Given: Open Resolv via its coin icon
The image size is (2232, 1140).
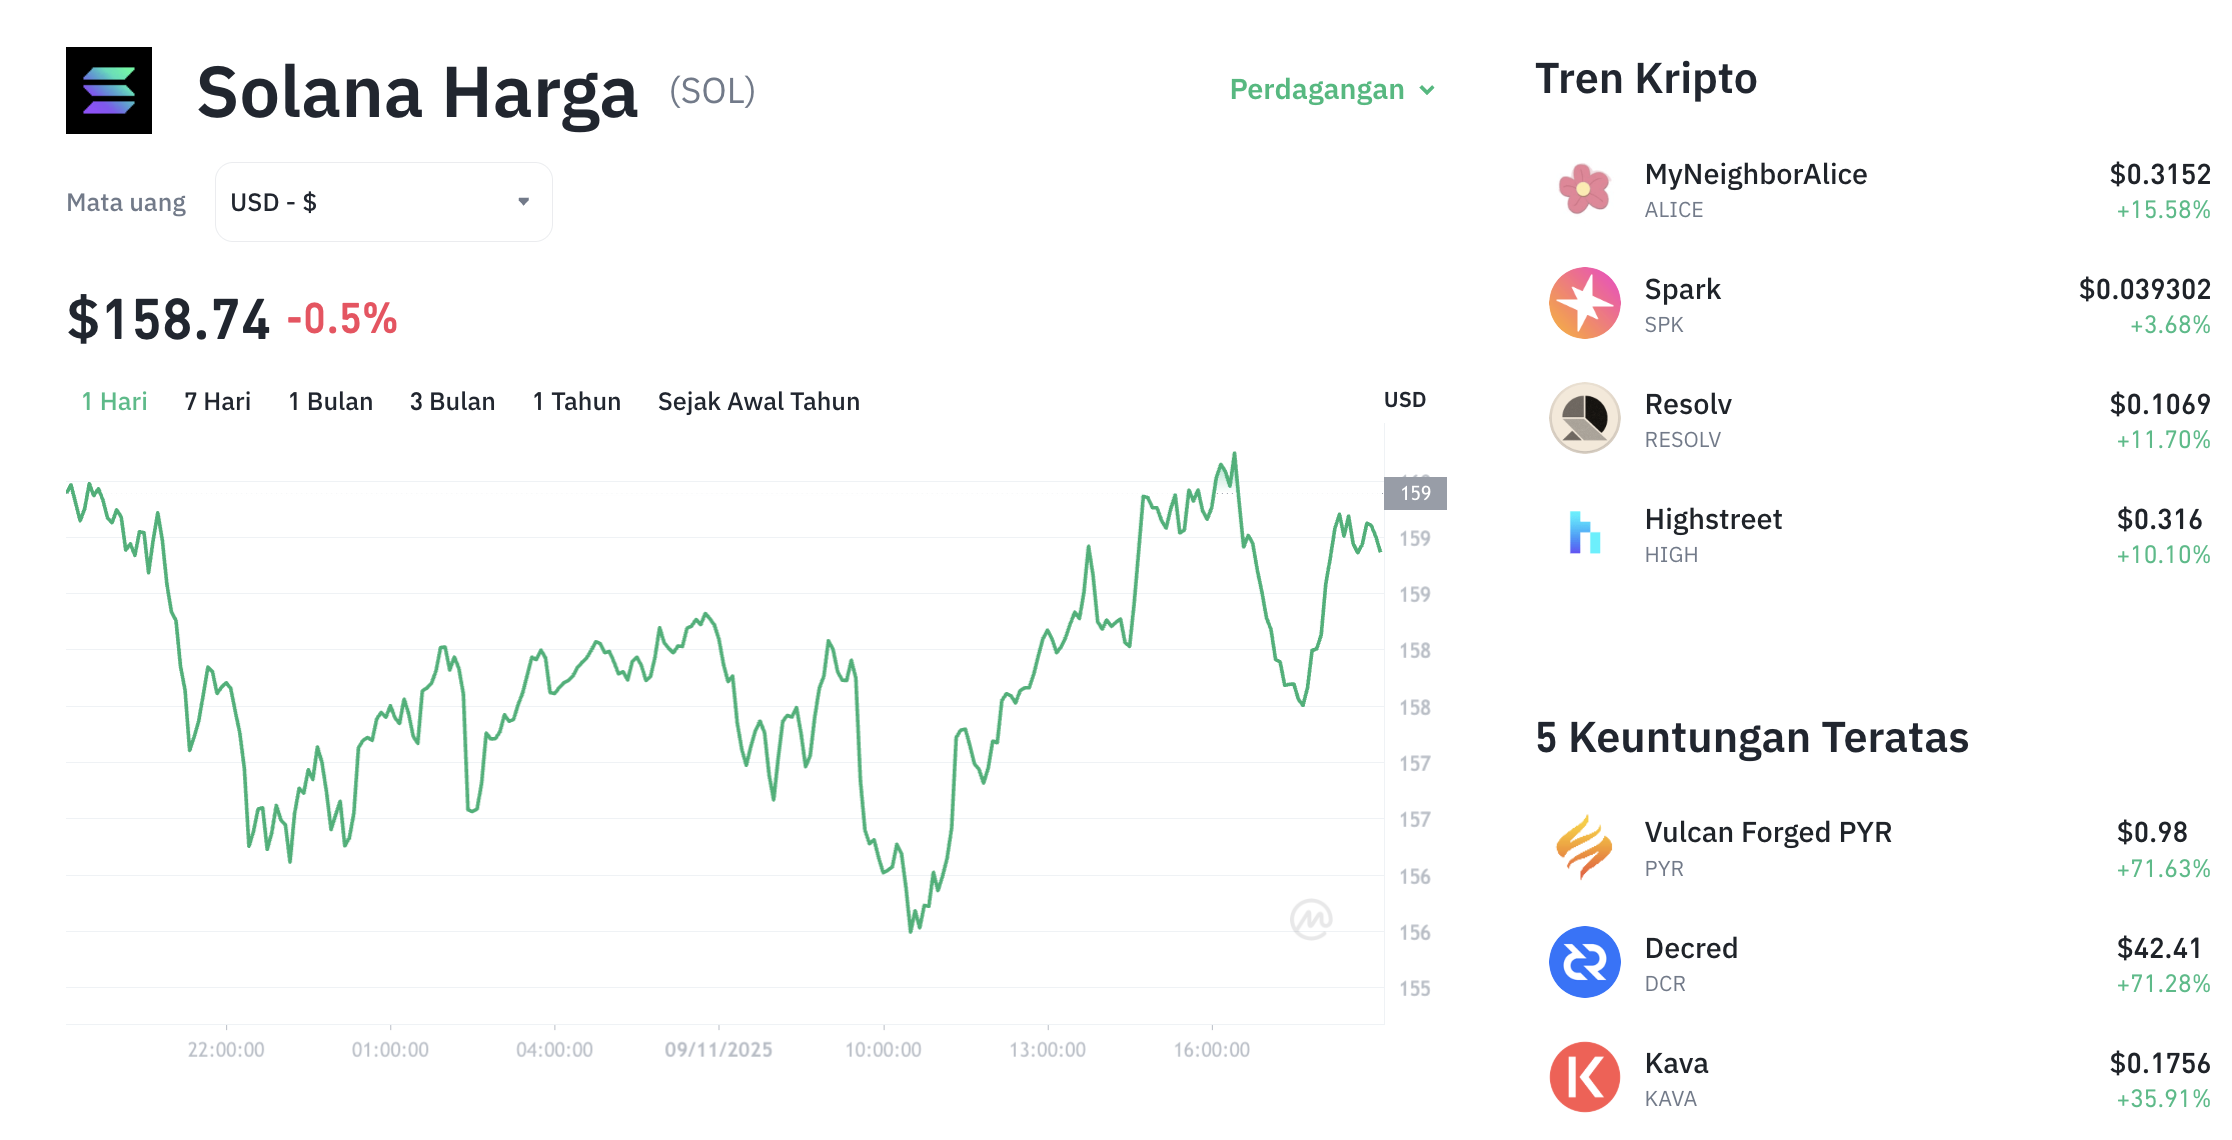Looking at the screenshot, I should click(1583, 419).
